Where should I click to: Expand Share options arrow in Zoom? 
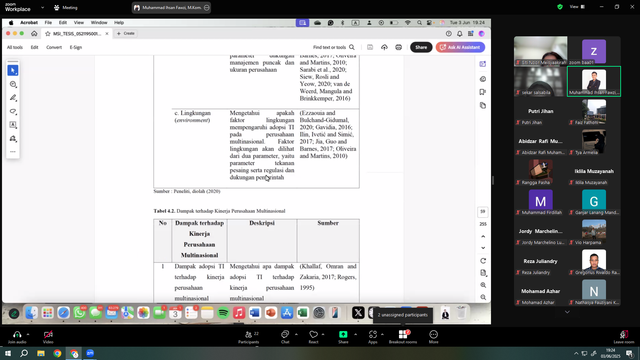[x=355, y=334]
